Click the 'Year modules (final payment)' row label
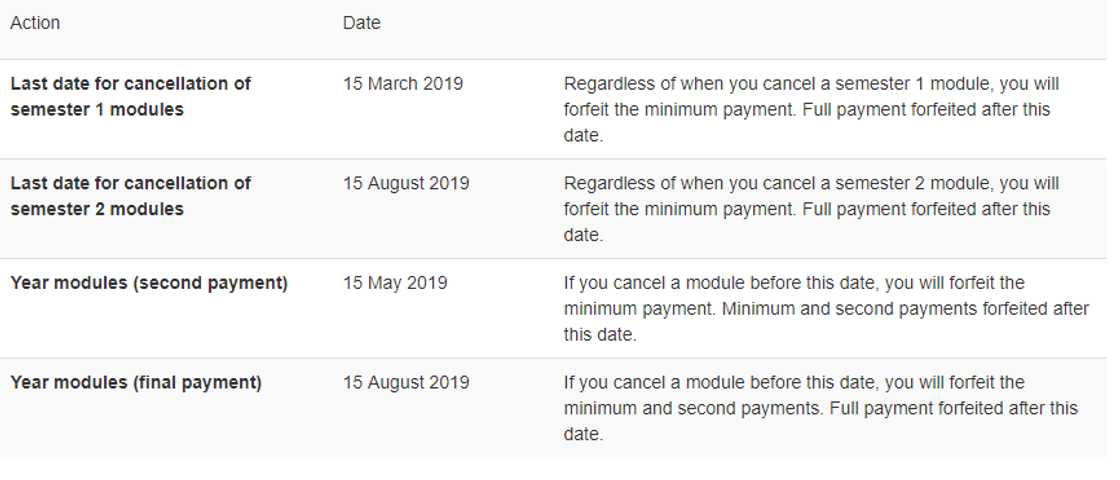Screen dimensions: 1120x480 tap(136, 383)
